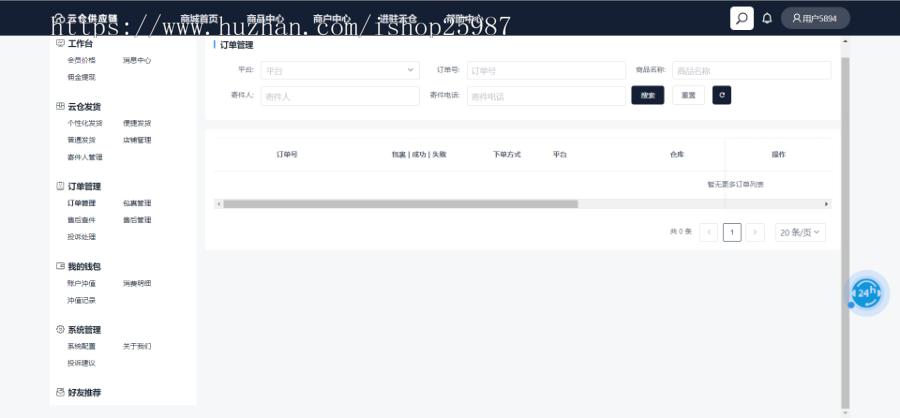Open 商户中心 in top navigation
900x418 pixels.
[332, 18]
